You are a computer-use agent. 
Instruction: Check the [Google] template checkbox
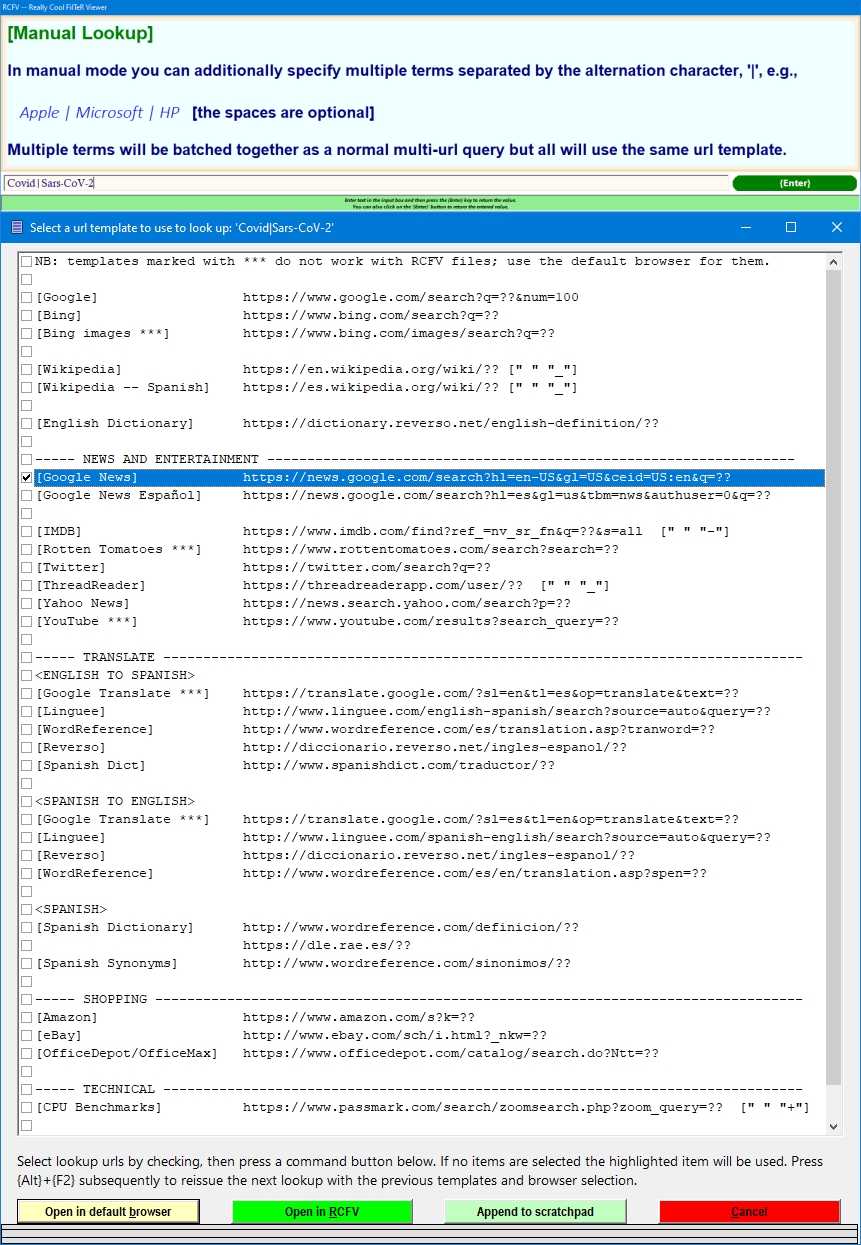[x=26, y=297]
